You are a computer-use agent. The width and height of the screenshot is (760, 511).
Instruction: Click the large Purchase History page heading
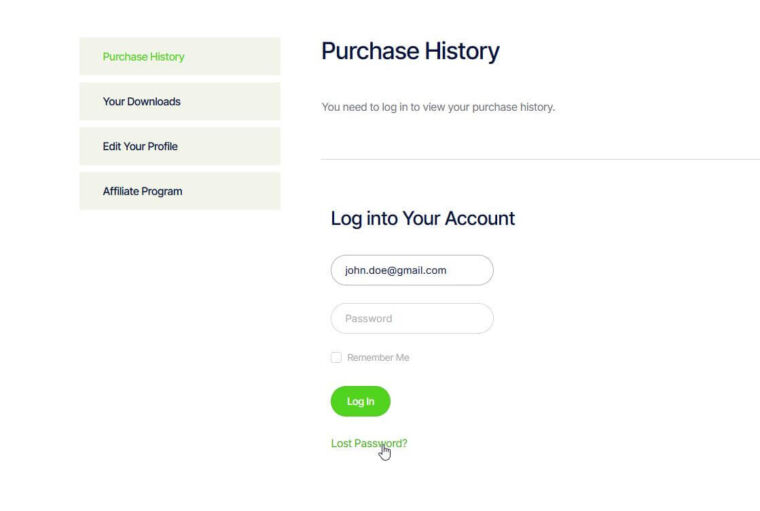point(410,51)
